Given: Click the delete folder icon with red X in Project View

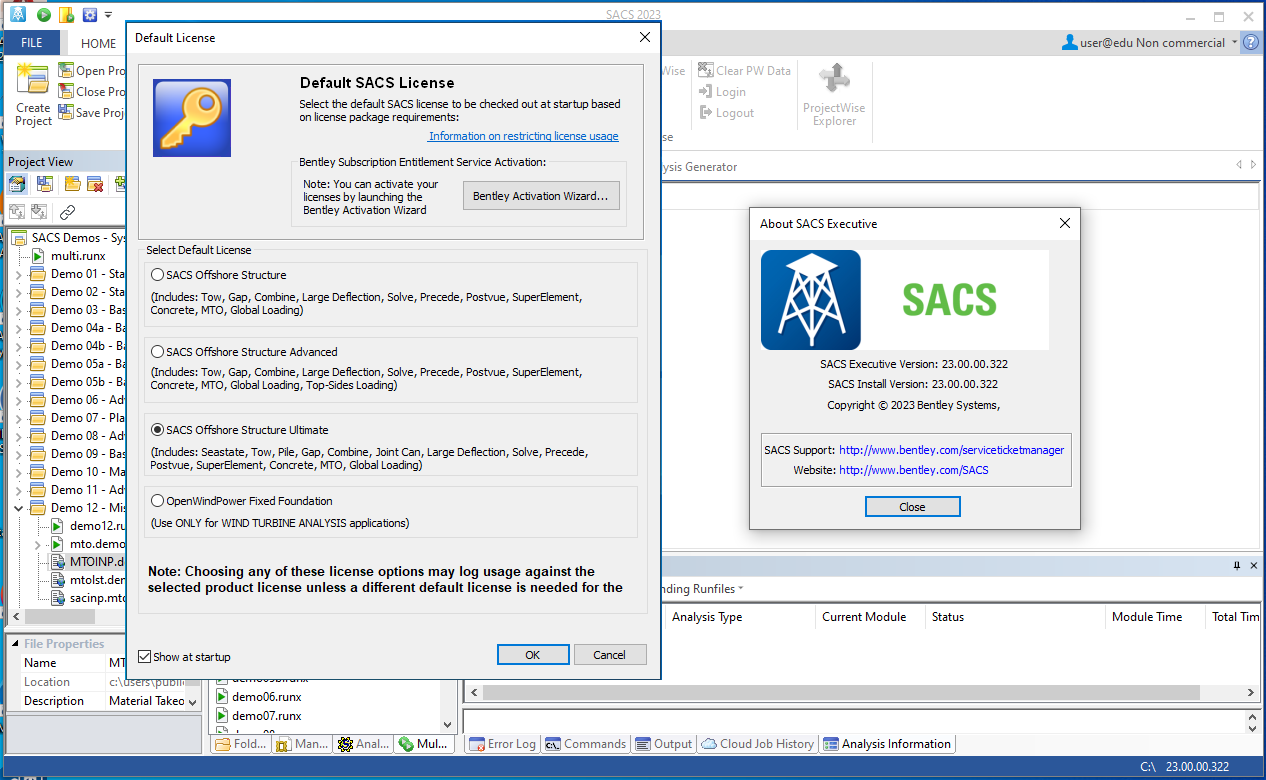Looking at the screenshot, I should tap(96, 184).
